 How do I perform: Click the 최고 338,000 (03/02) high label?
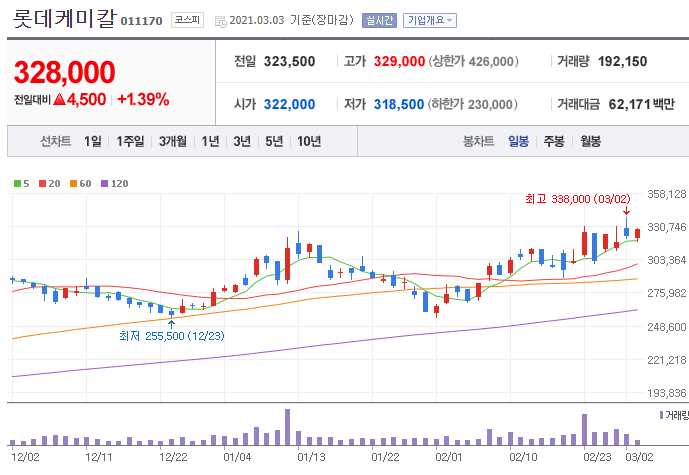pyautogui.click(x=577, y=199)
